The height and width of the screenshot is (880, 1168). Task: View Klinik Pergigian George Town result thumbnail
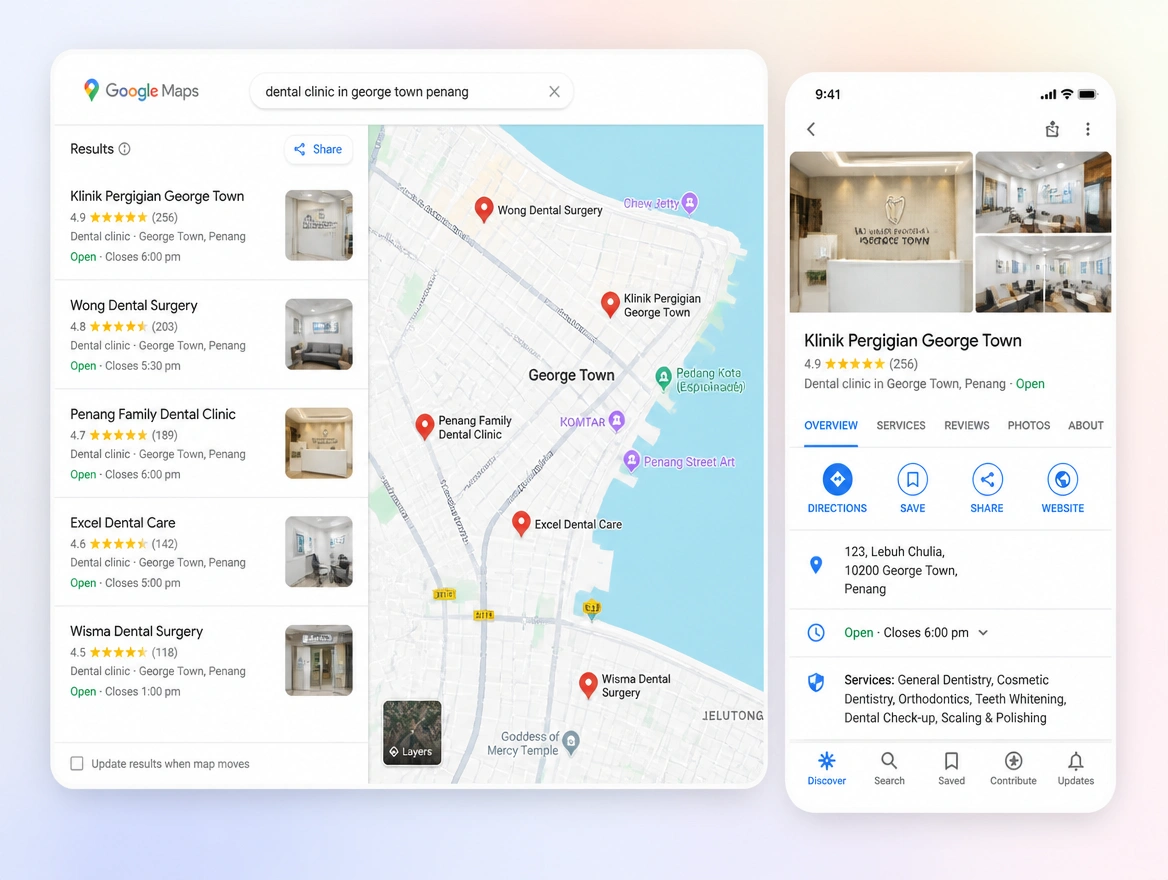(x=319, y=225)
